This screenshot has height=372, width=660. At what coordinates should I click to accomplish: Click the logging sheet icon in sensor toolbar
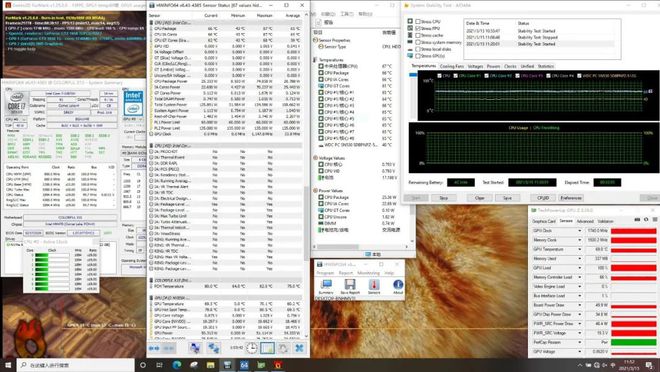267,348
